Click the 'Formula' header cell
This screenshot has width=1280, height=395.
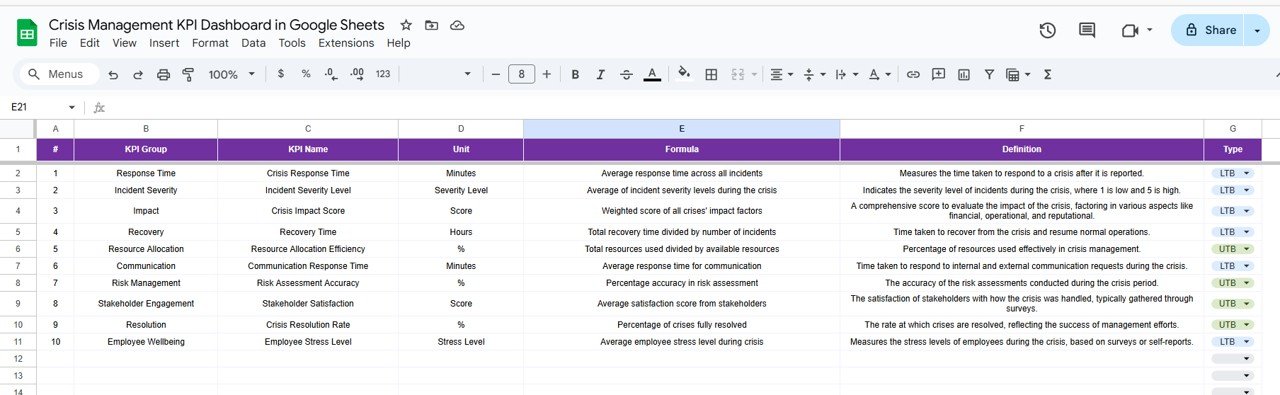click(x=681, y=149)
